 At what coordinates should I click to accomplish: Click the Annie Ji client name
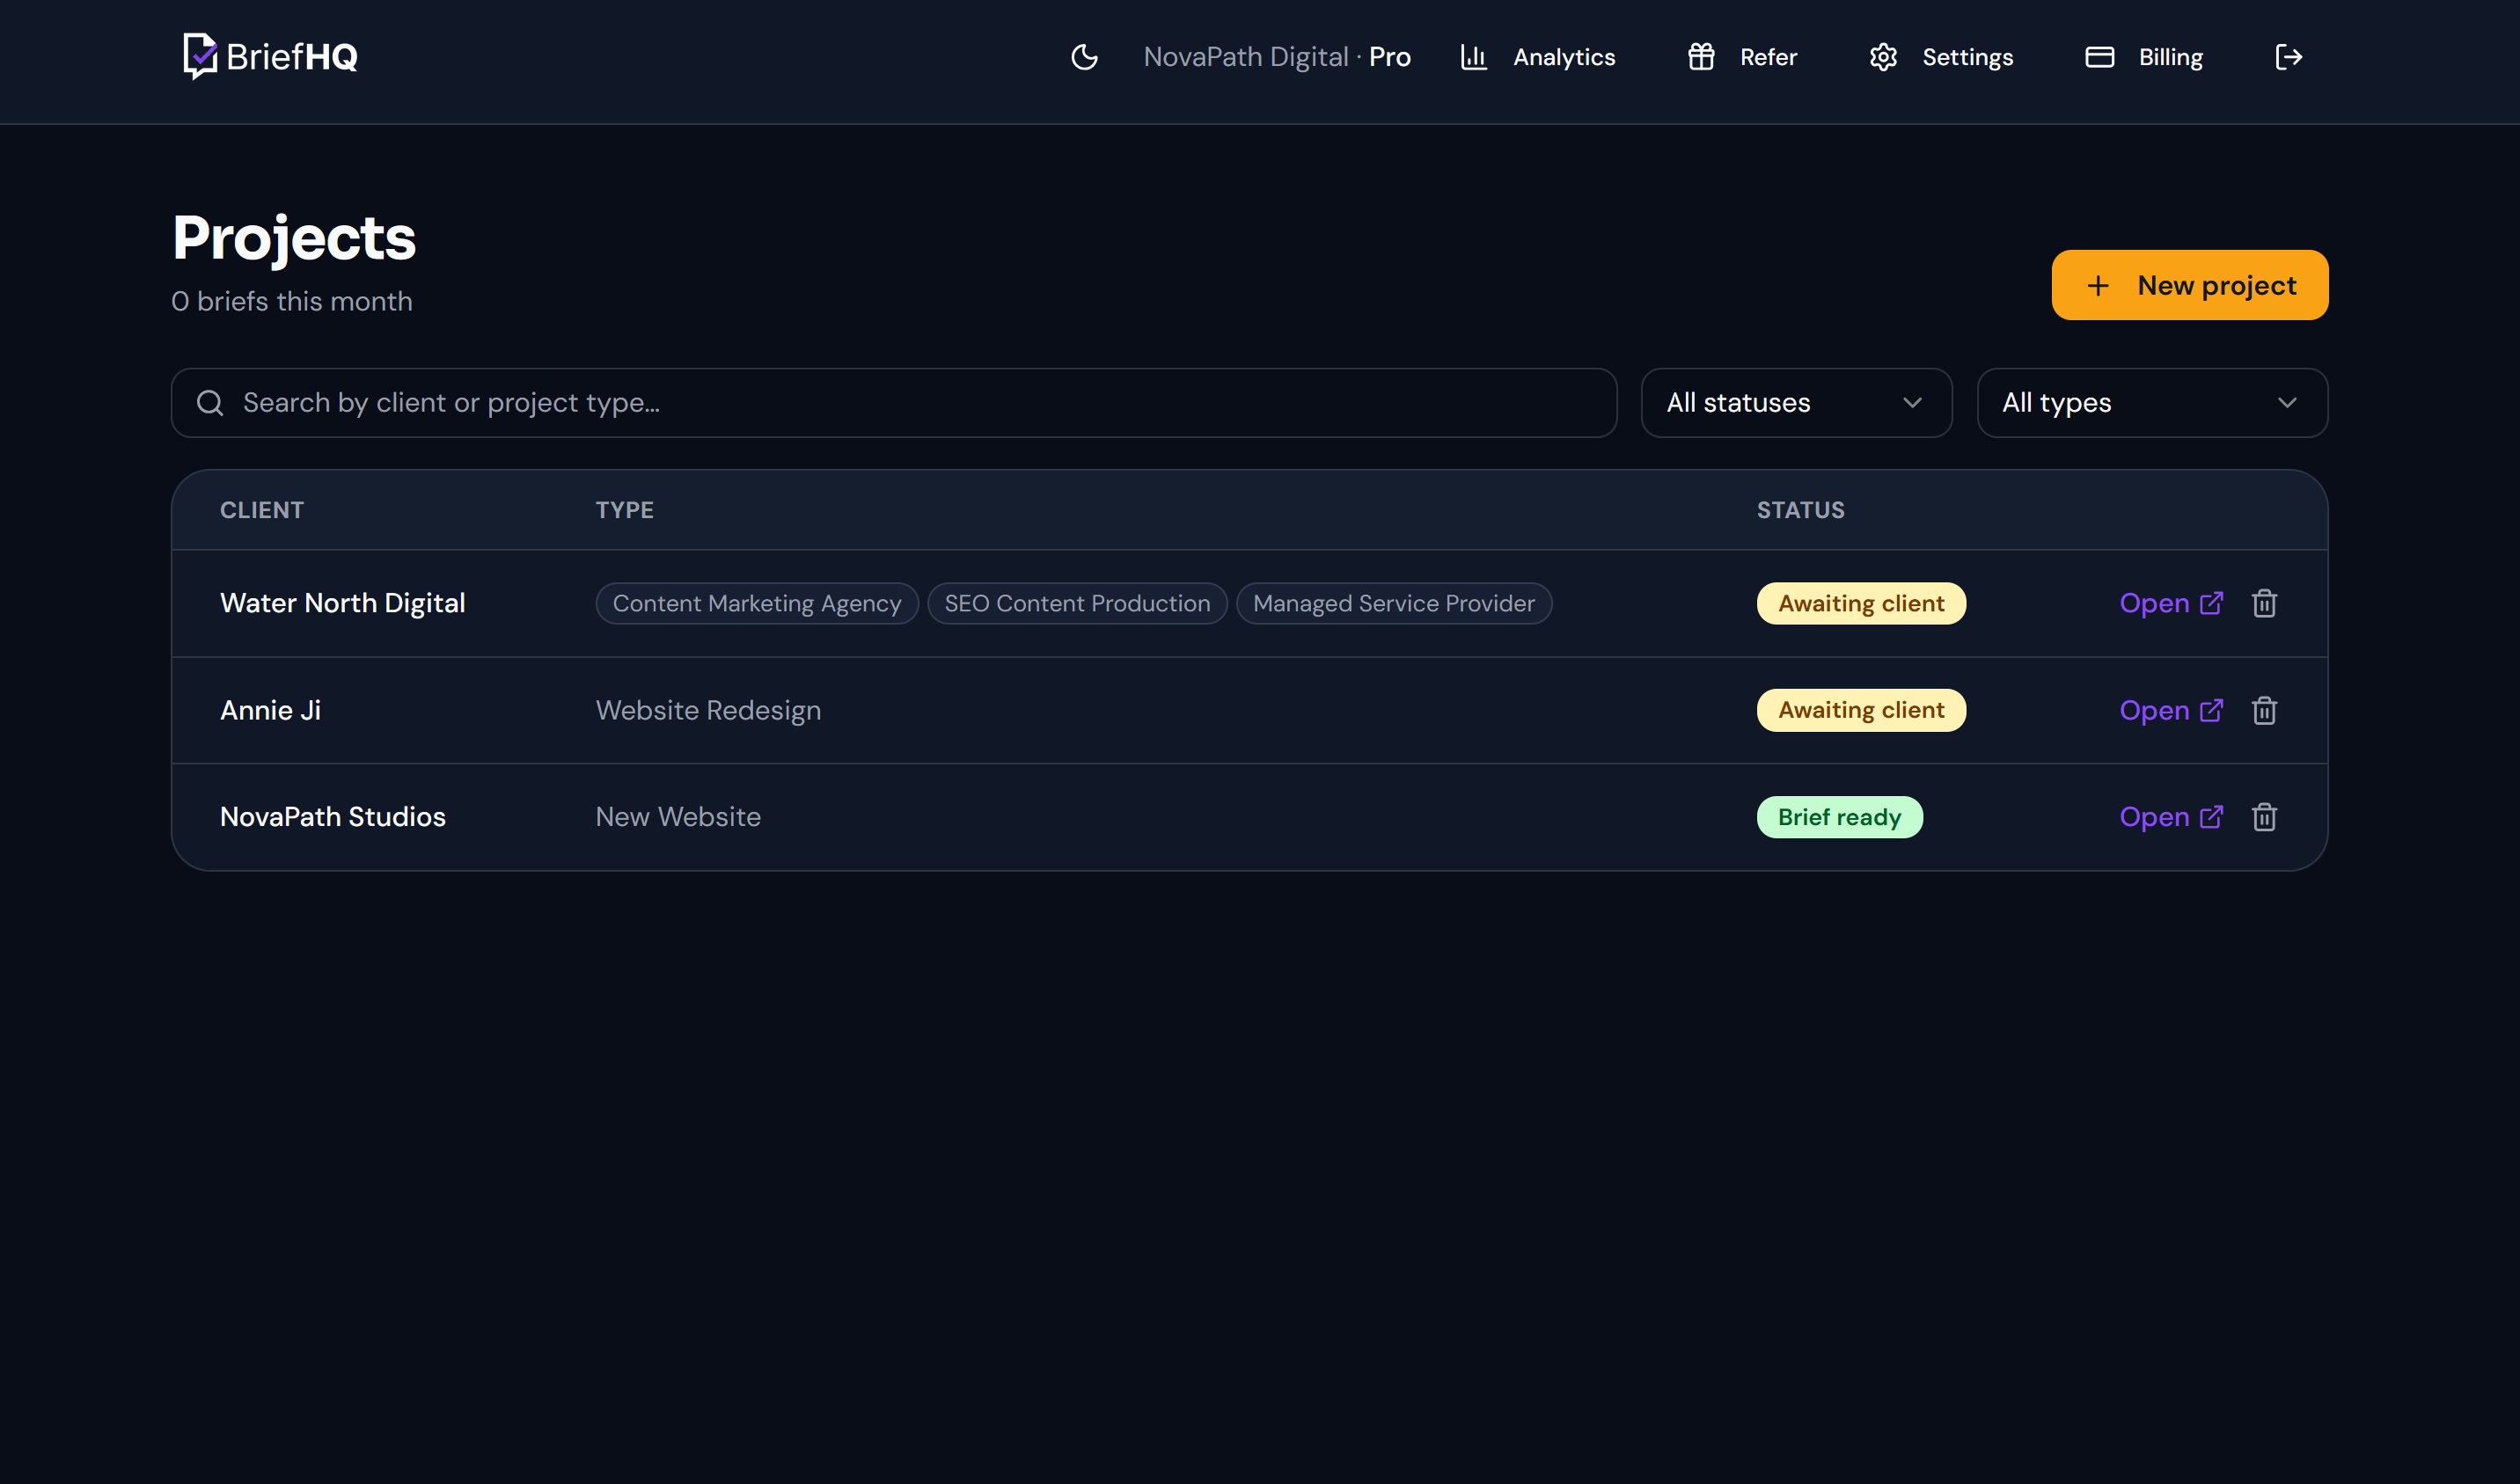click(x=270, y=711)
